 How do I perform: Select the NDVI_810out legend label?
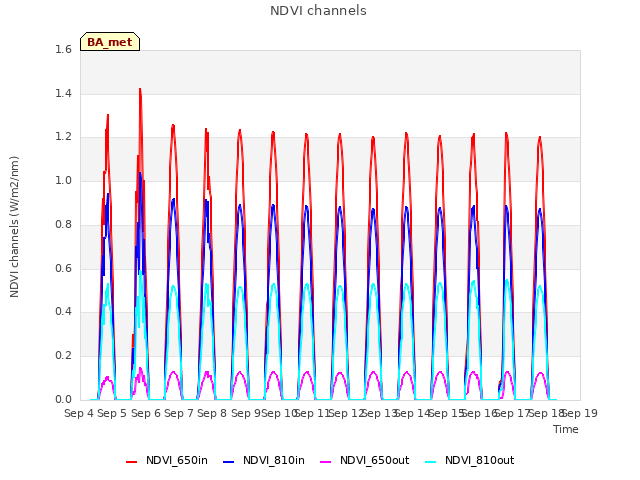(480, 460)
